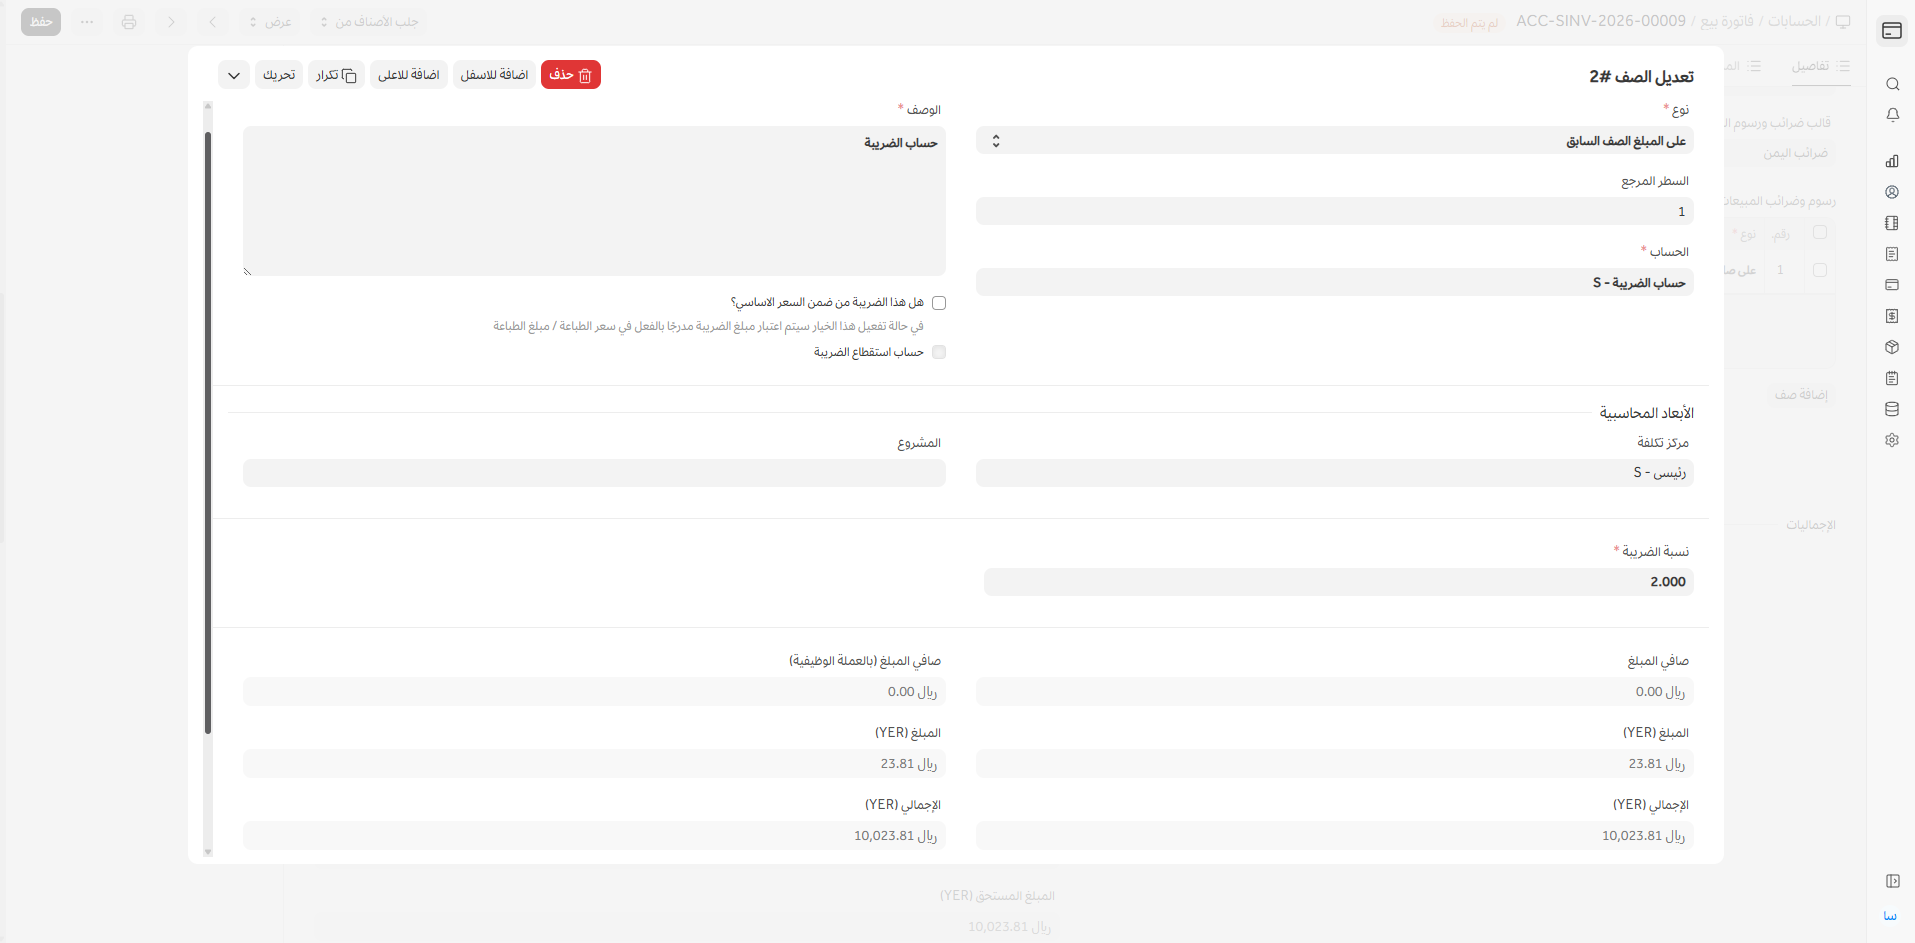
Task: Click the bar chart icon in sidebar
Action: 1892,161
